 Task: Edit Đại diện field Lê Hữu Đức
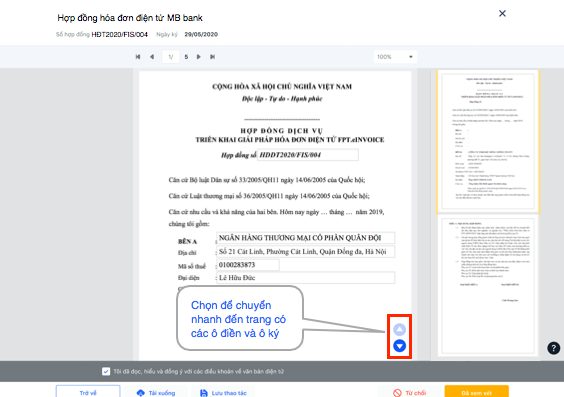(306, 278)
